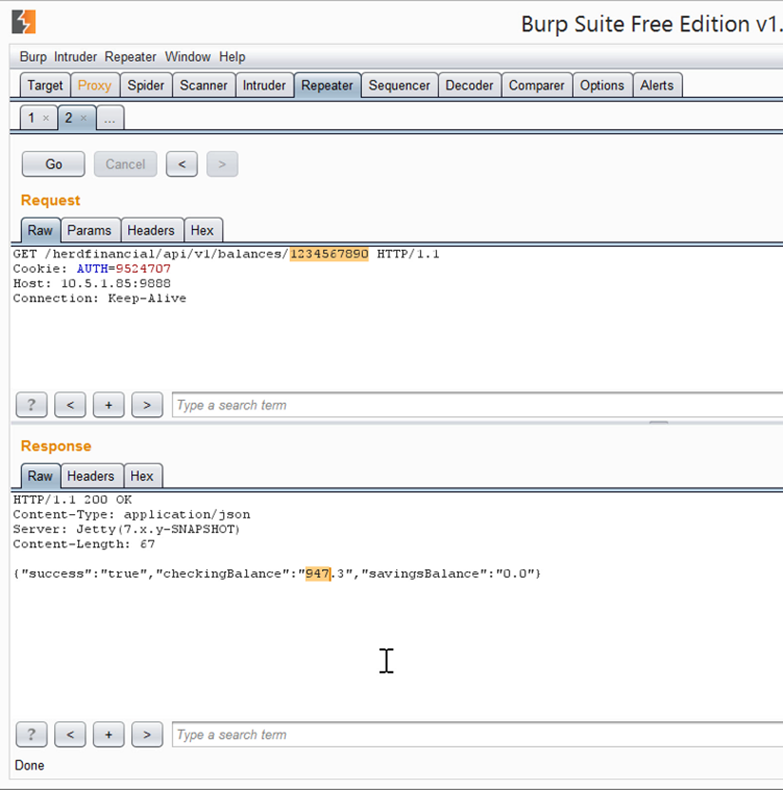The width and height of the screenshot is (783, 790).
Task: Find next match in request search
Action: pos(147,405)
